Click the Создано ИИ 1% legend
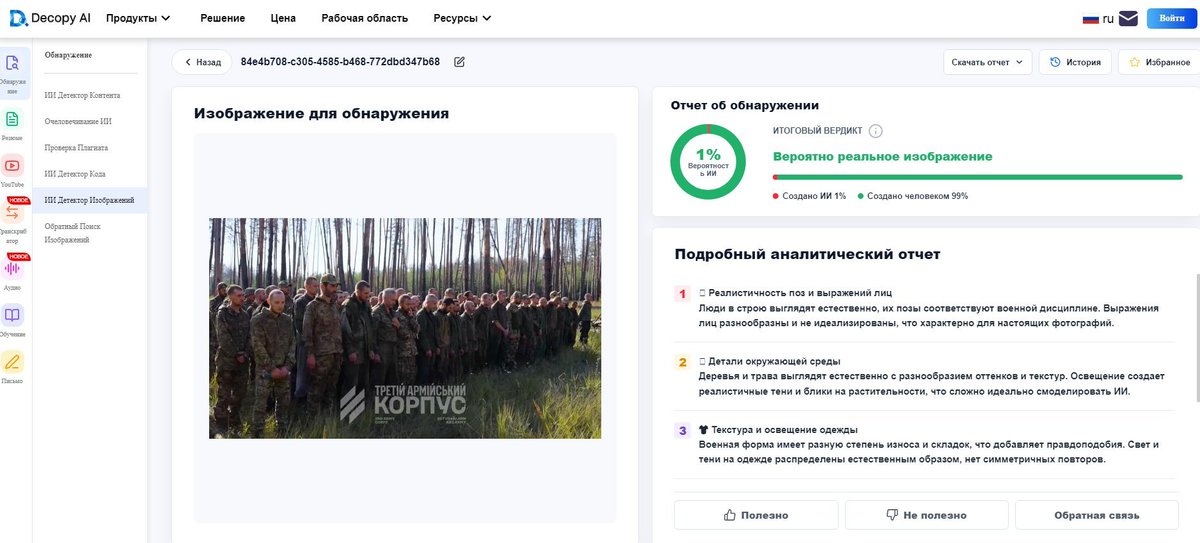 tap(809, 196)
